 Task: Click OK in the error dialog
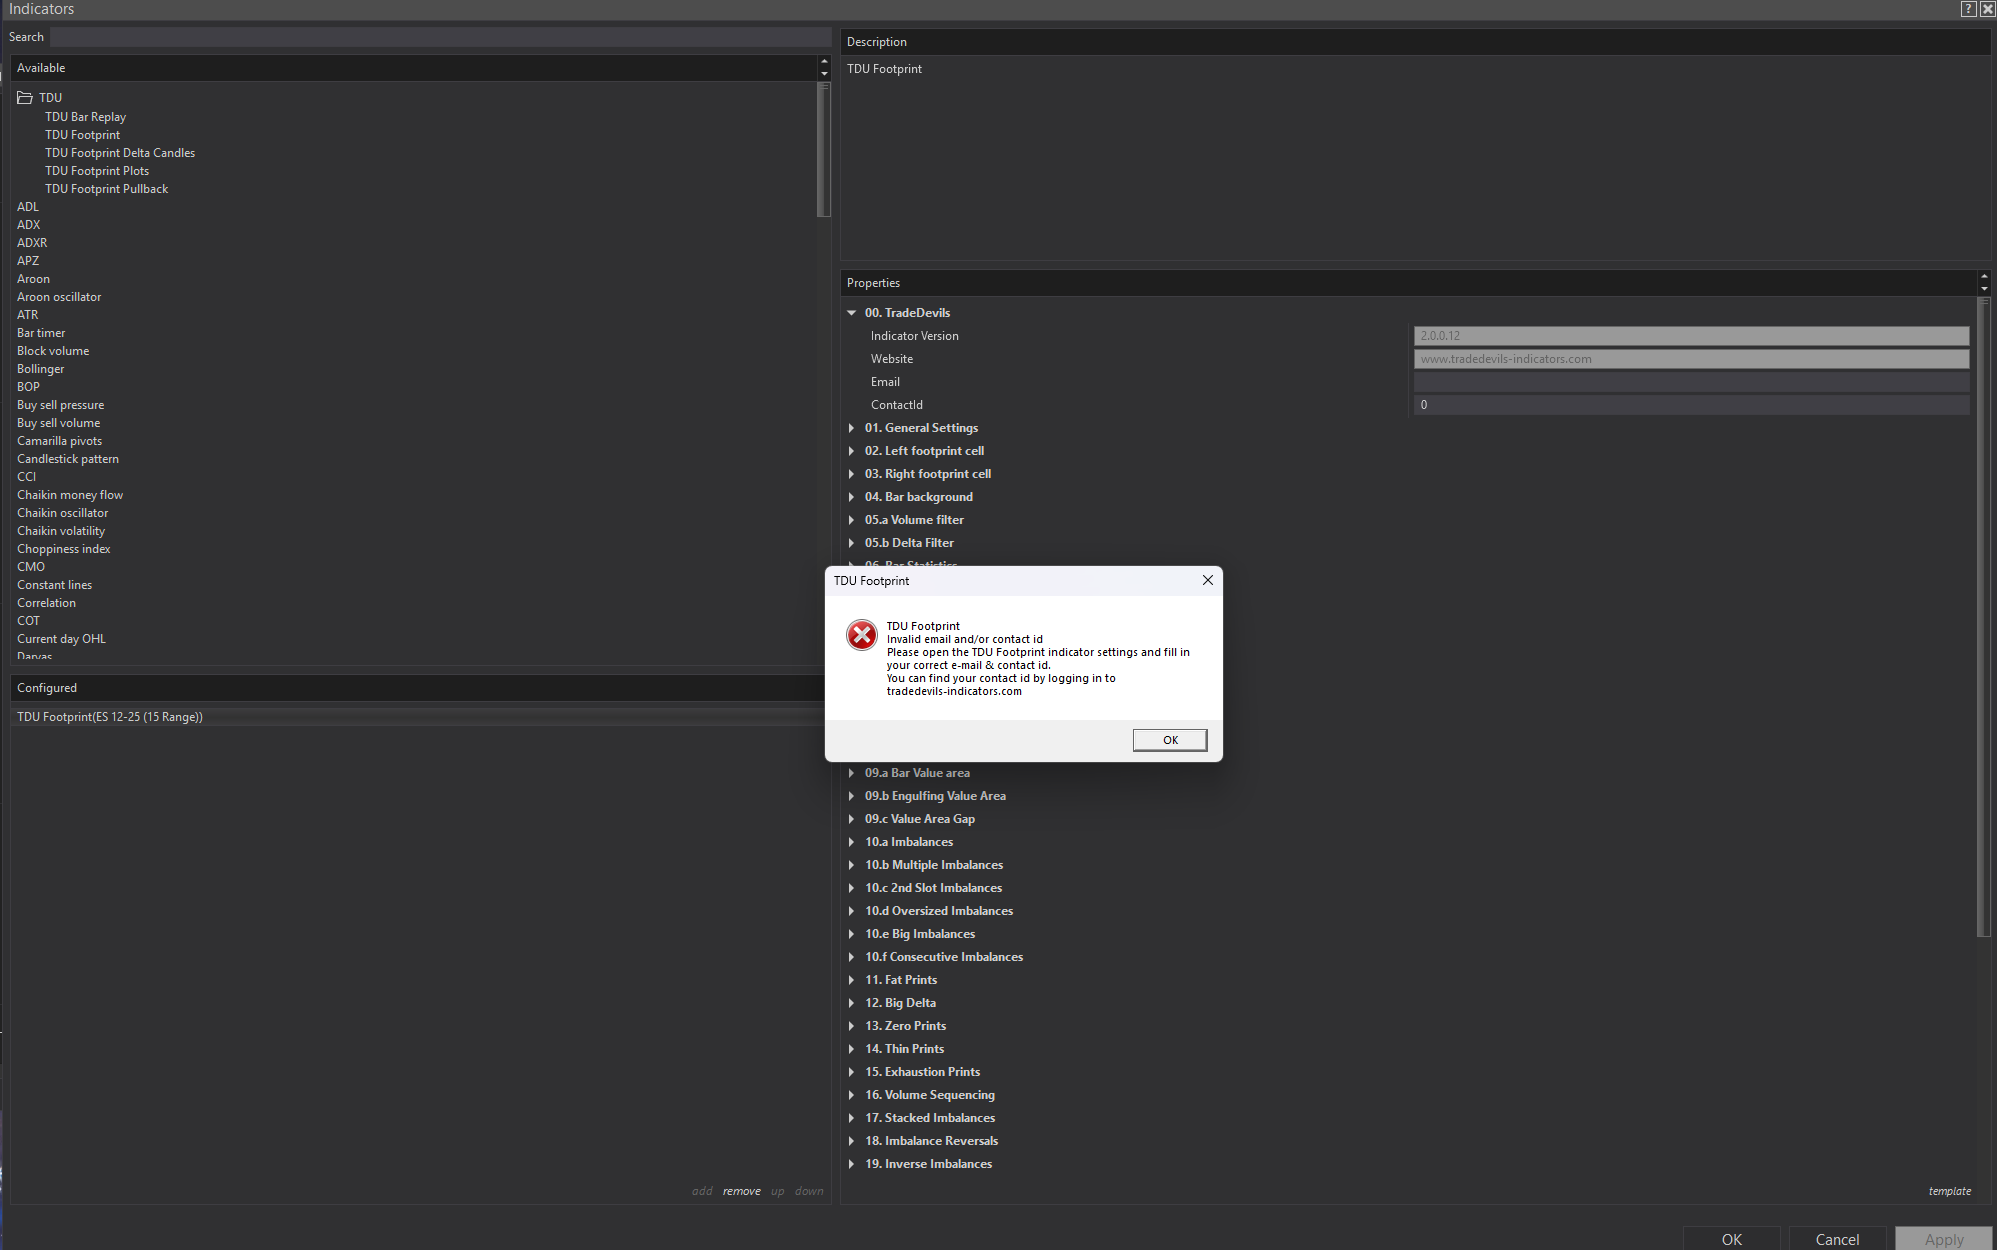[1169, 740]
